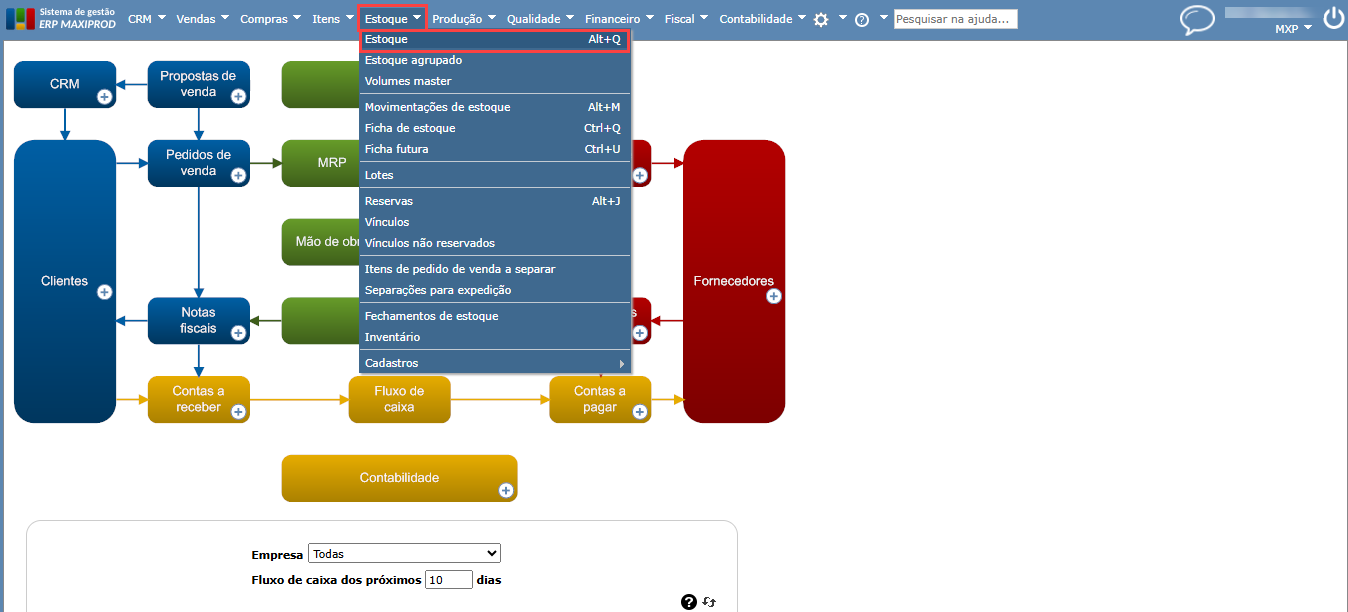Open the Empresa dropdown showing Todas
The height and width of the screenshot is (612, 1348).
coord(404,553)
